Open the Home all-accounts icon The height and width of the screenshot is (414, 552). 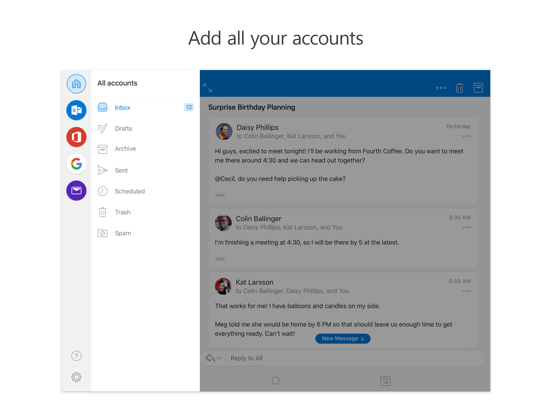(76, 84)
